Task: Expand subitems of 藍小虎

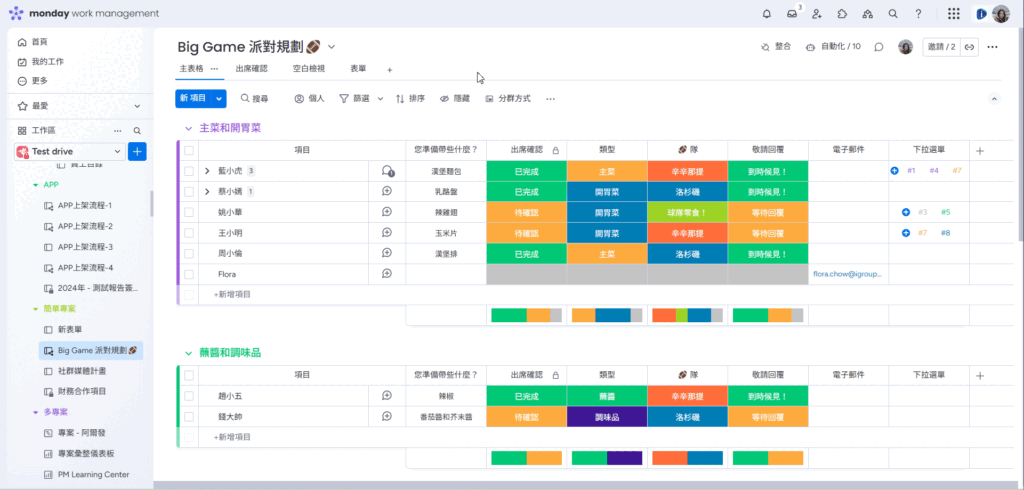Action: [207, 171]
